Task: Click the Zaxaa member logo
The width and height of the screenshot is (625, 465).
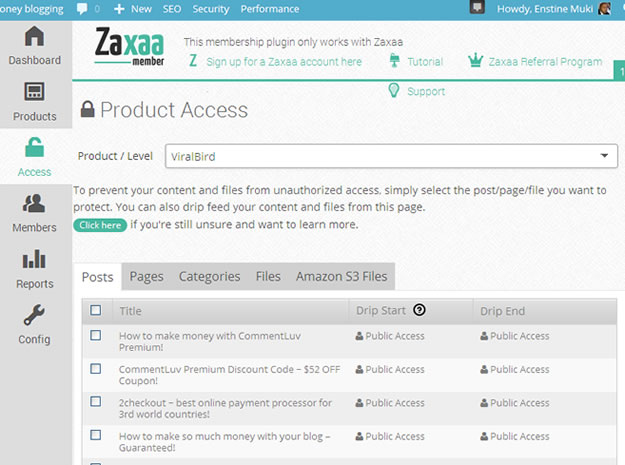Action: 130,47
